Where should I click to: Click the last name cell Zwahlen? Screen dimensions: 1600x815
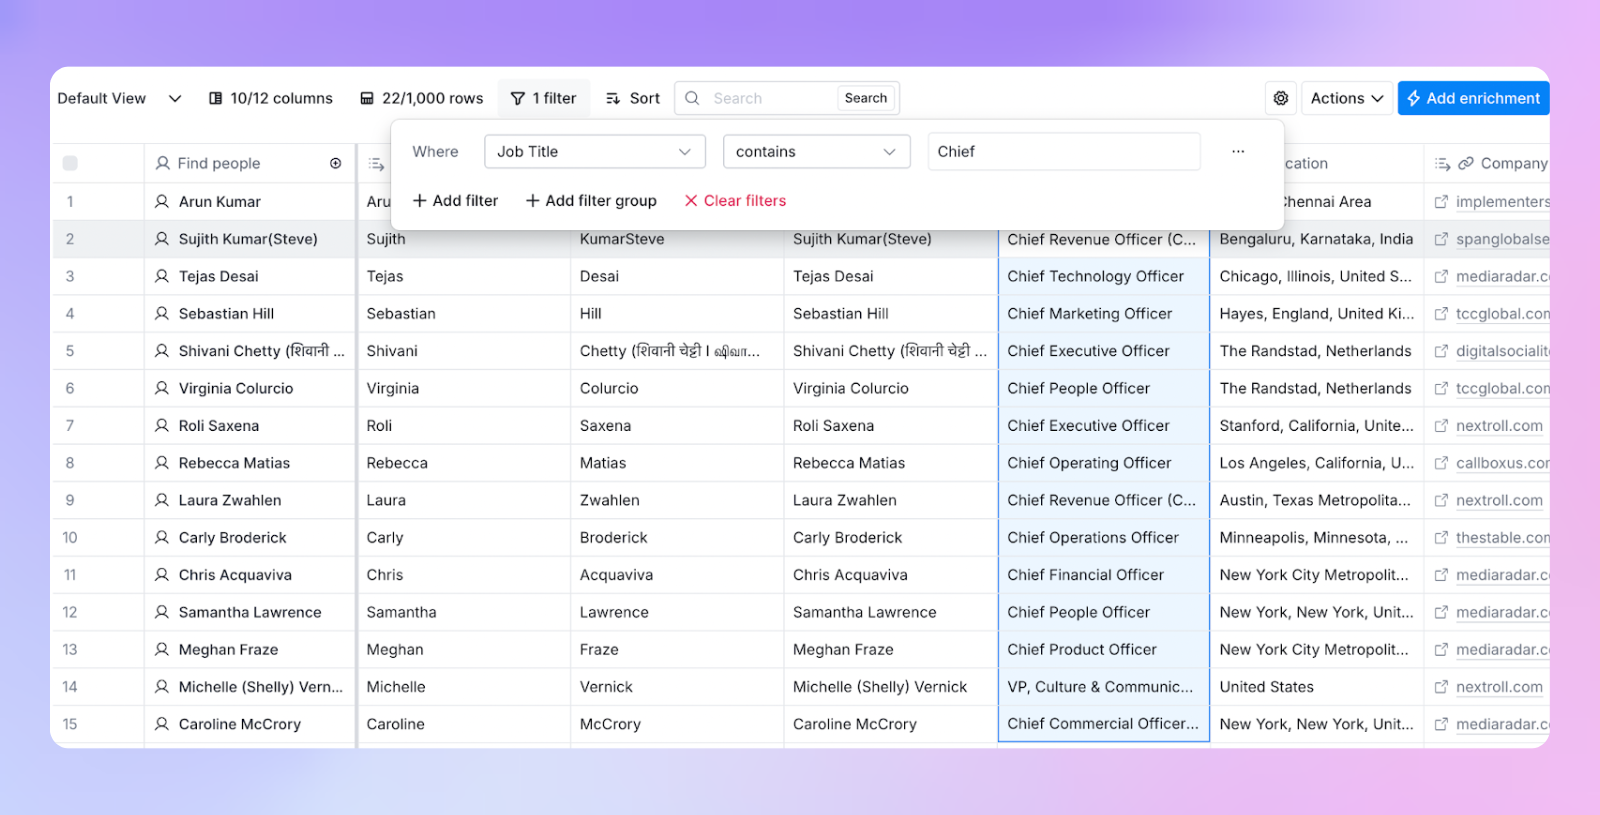tap(677, 500)
